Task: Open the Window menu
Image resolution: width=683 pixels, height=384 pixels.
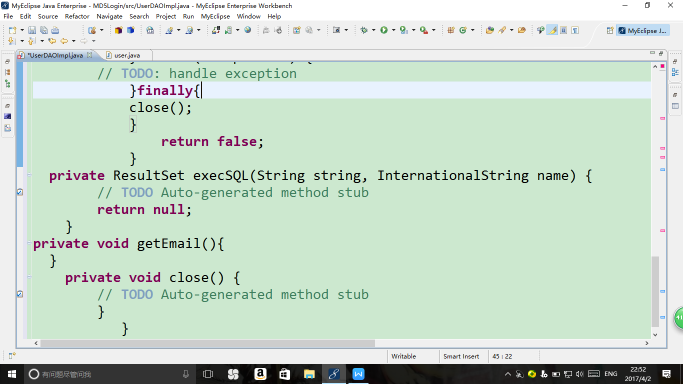Action: [x=248, y=17]
